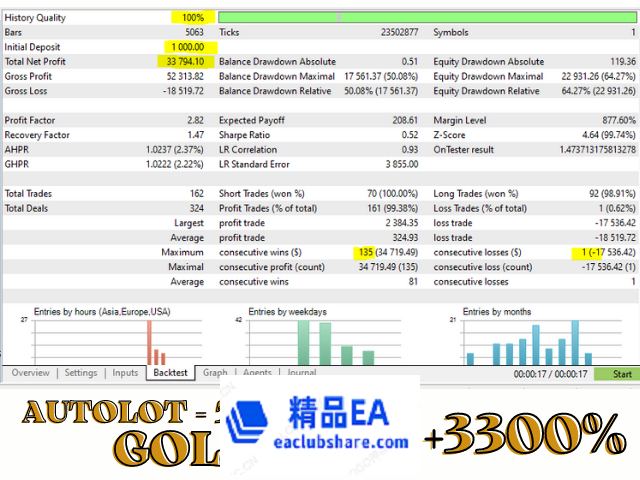Select the Largest profit trade value 2 384.35

(402, 223)
